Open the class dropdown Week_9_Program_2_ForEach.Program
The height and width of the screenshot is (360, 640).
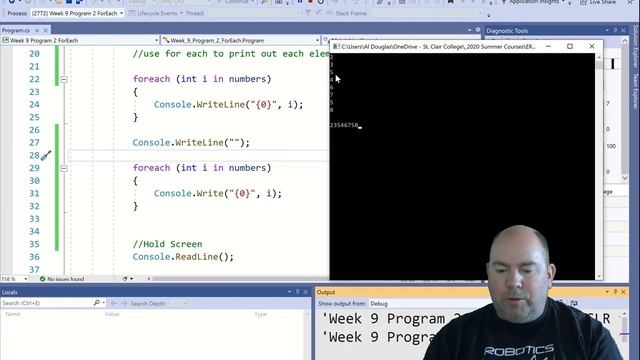point(241,40)
